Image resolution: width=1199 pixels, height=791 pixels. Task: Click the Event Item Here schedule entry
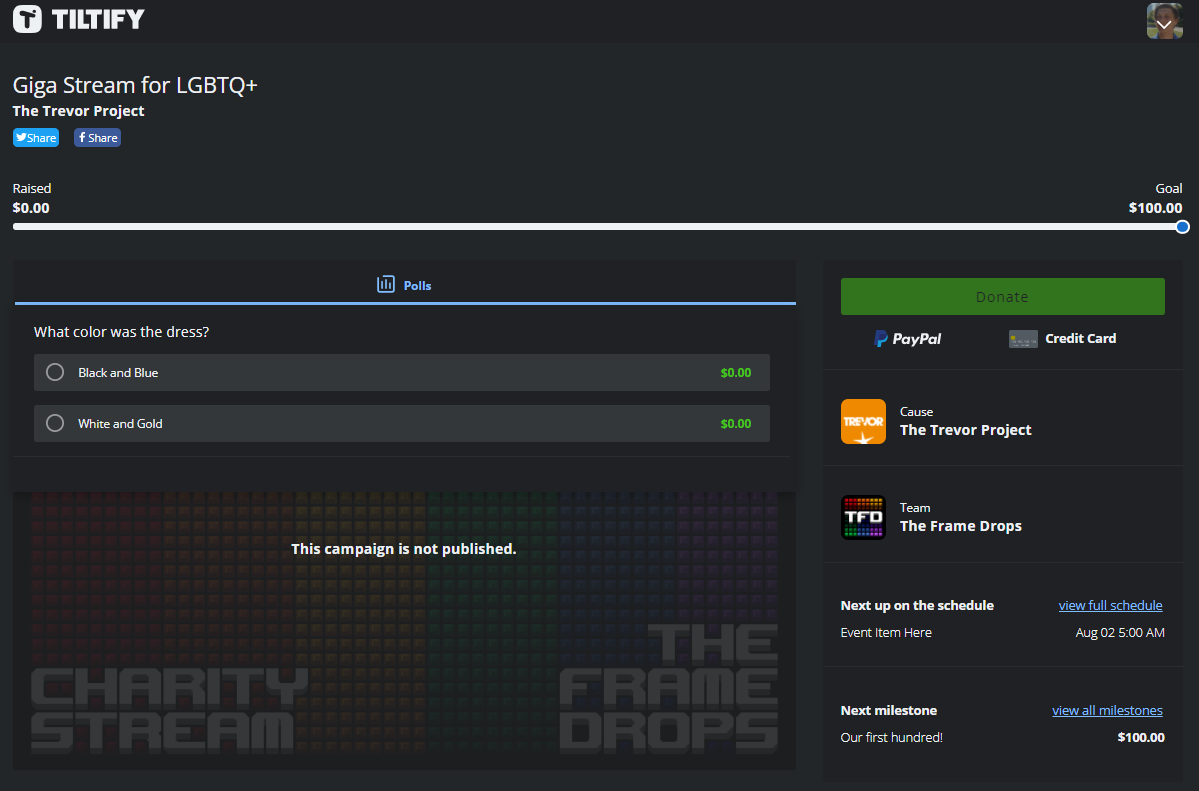(x=886, y=633)
